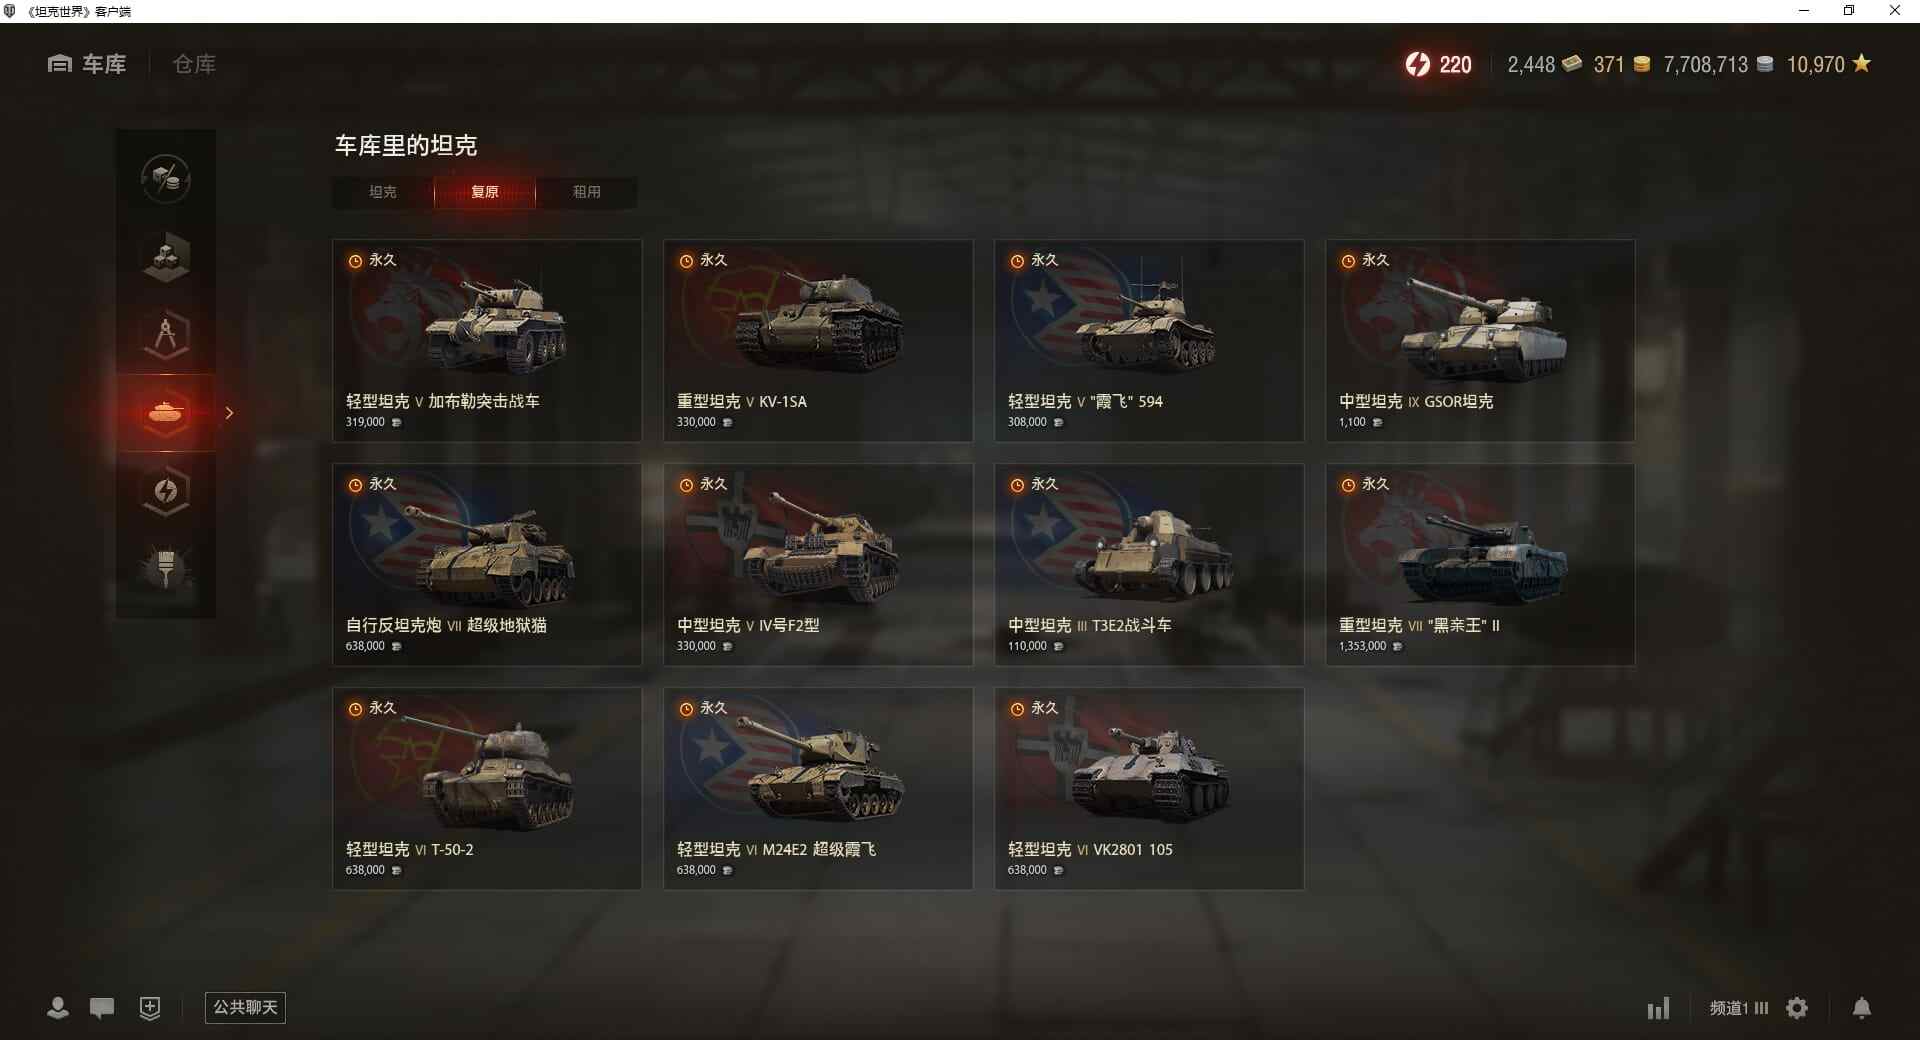Open the 频道1 channel selector

[1739, 1008]
